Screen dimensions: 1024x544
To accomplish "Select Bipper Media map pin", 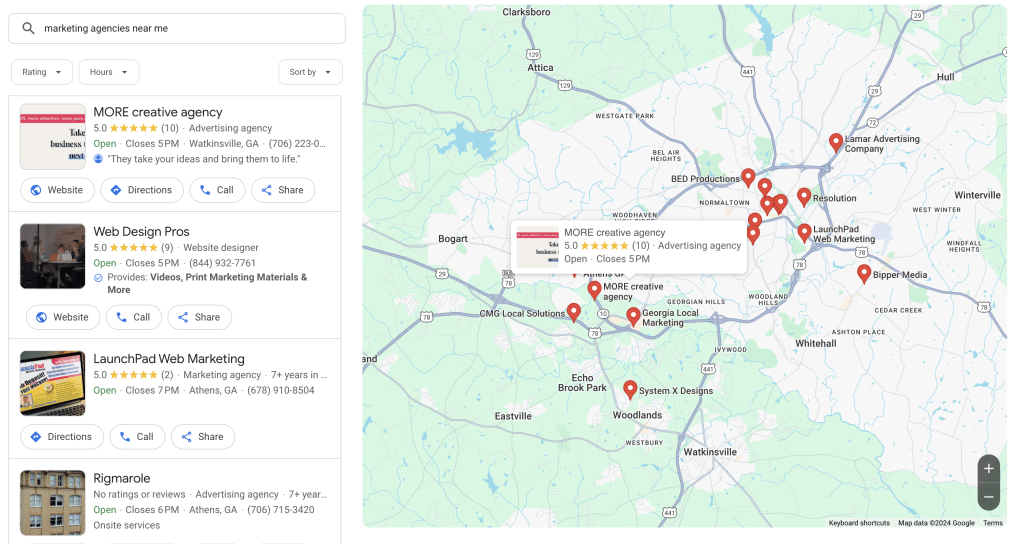I will [x=864, y=273].
